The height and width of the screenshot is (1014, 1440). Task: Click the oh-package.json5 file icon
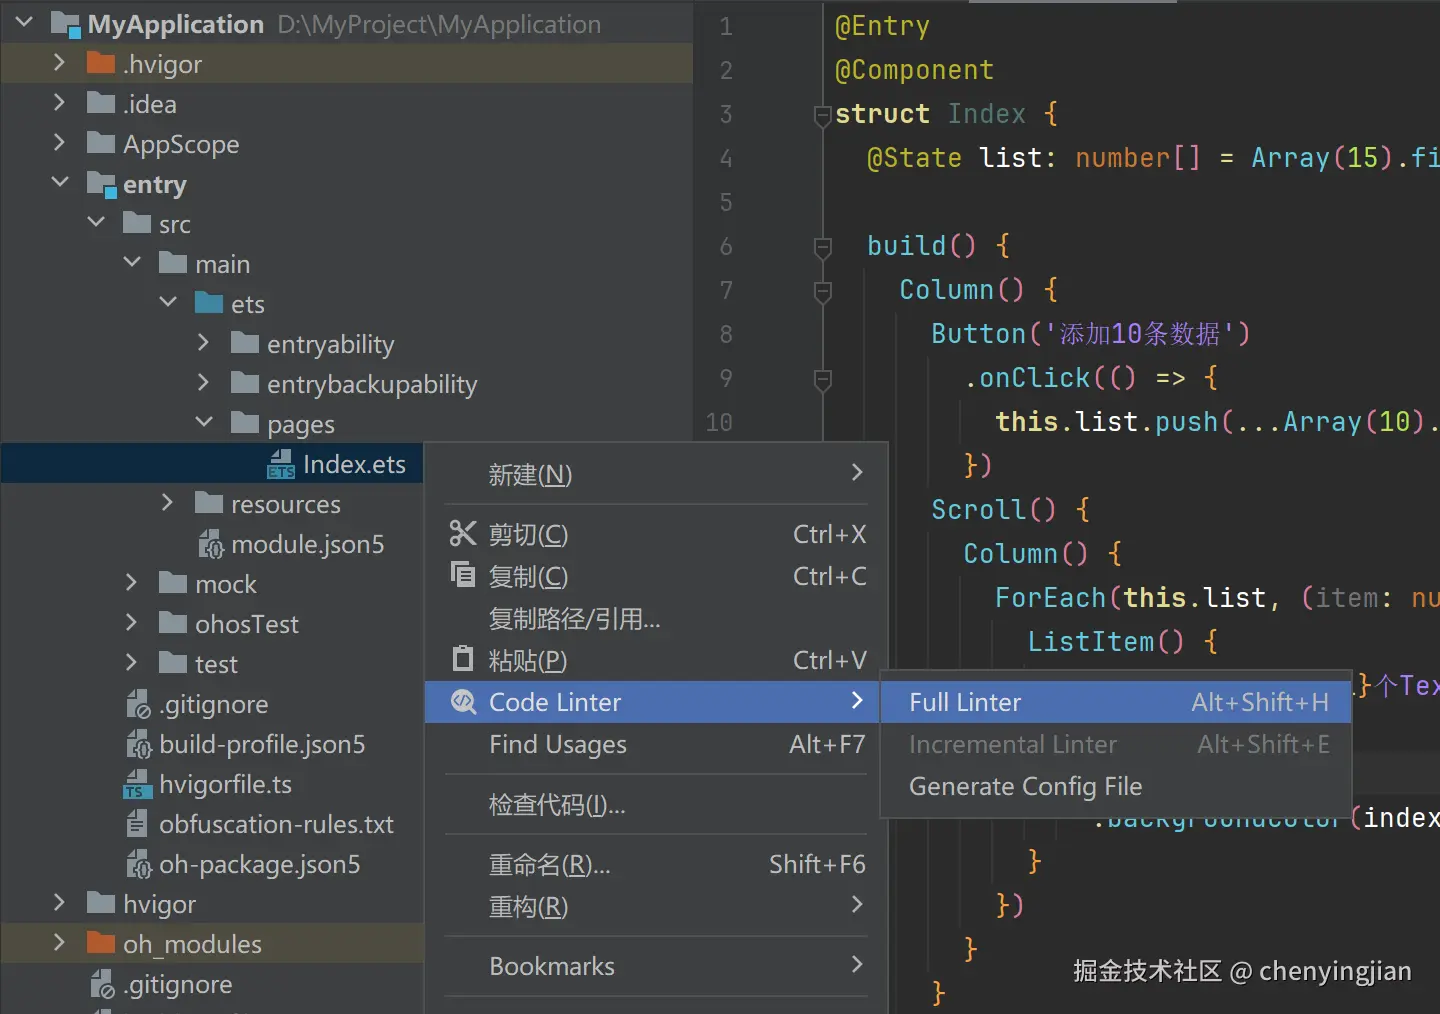click(x=138, y=864)
